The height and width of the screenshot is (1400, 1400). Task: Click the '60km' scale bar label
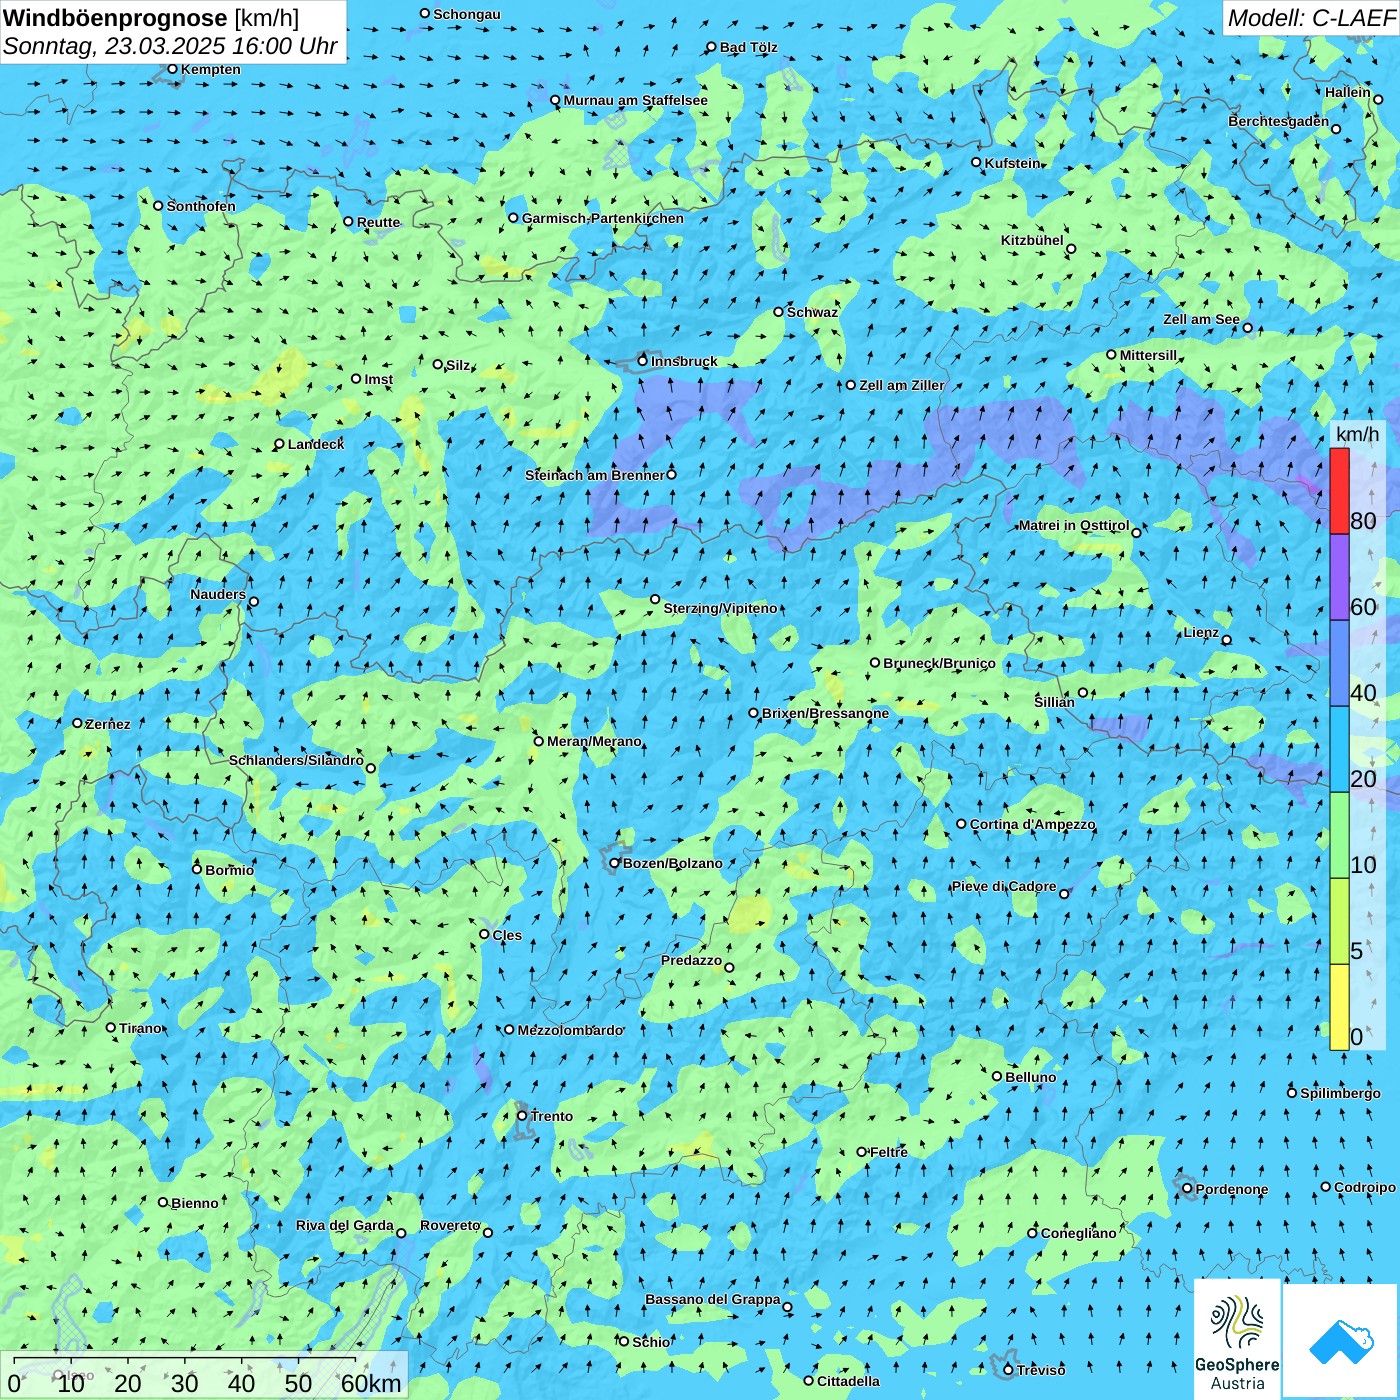click(x=371, y=1383)
